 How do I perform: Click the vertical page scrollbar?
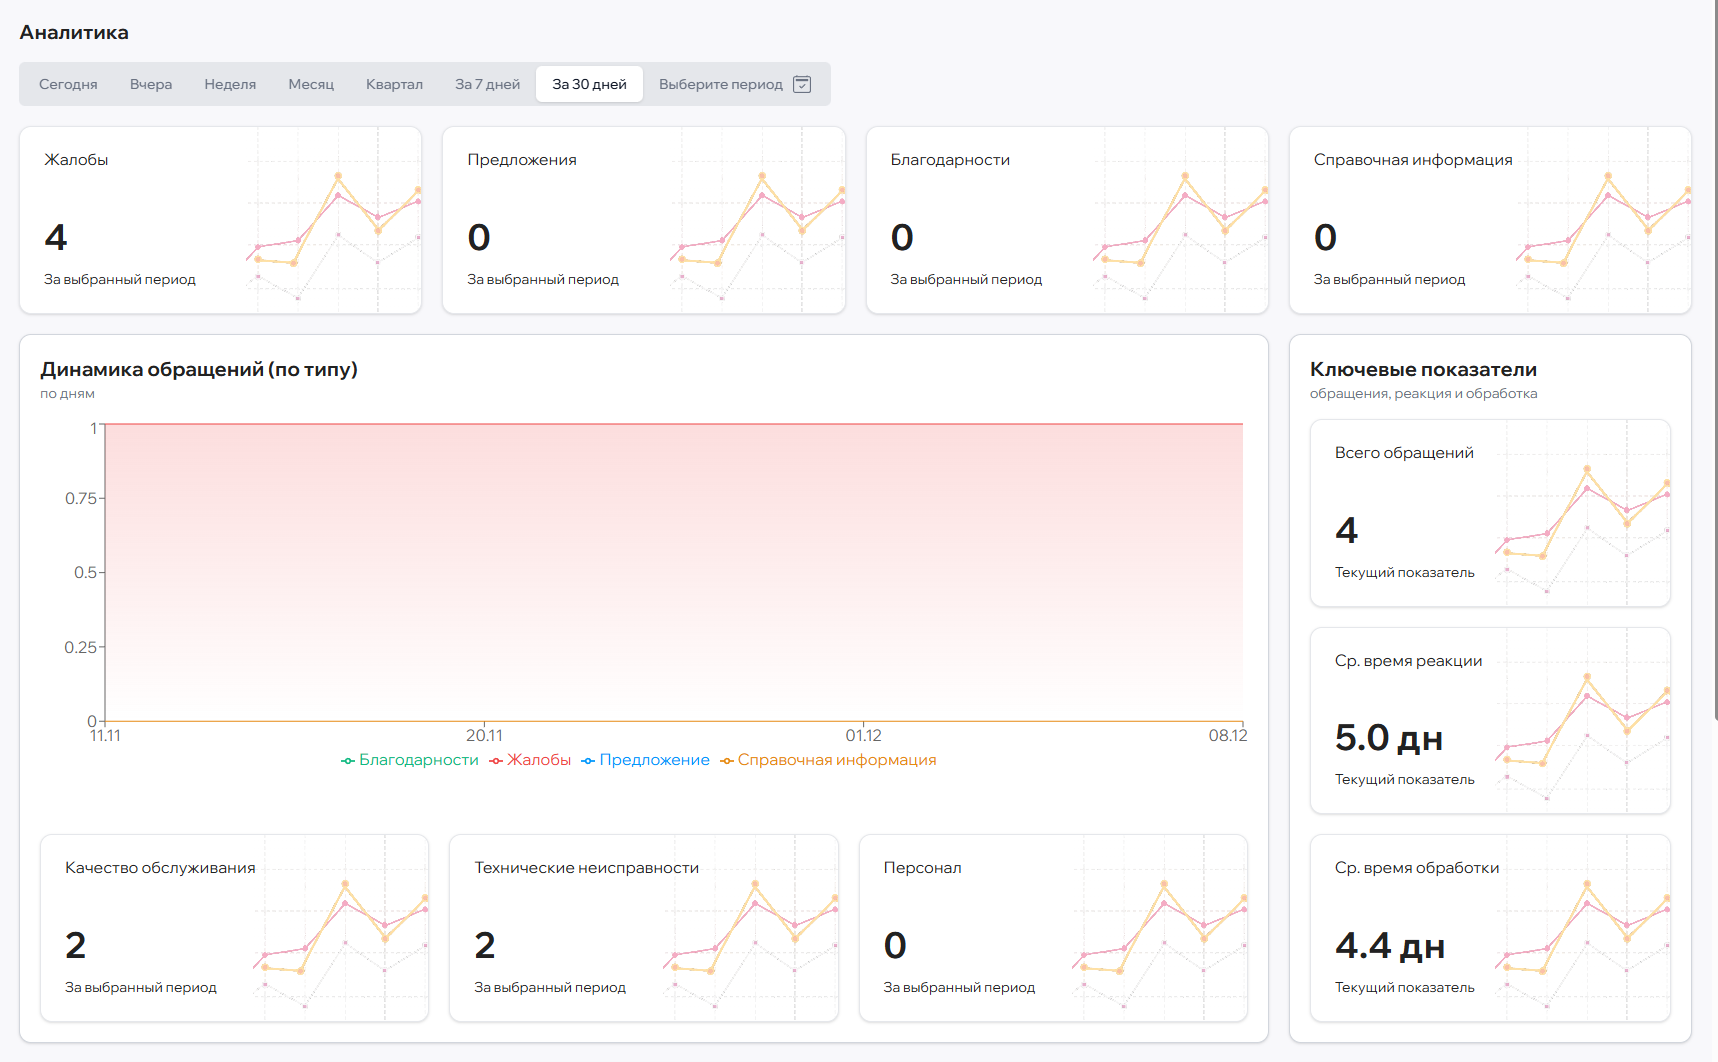[x=1714, y=360]
